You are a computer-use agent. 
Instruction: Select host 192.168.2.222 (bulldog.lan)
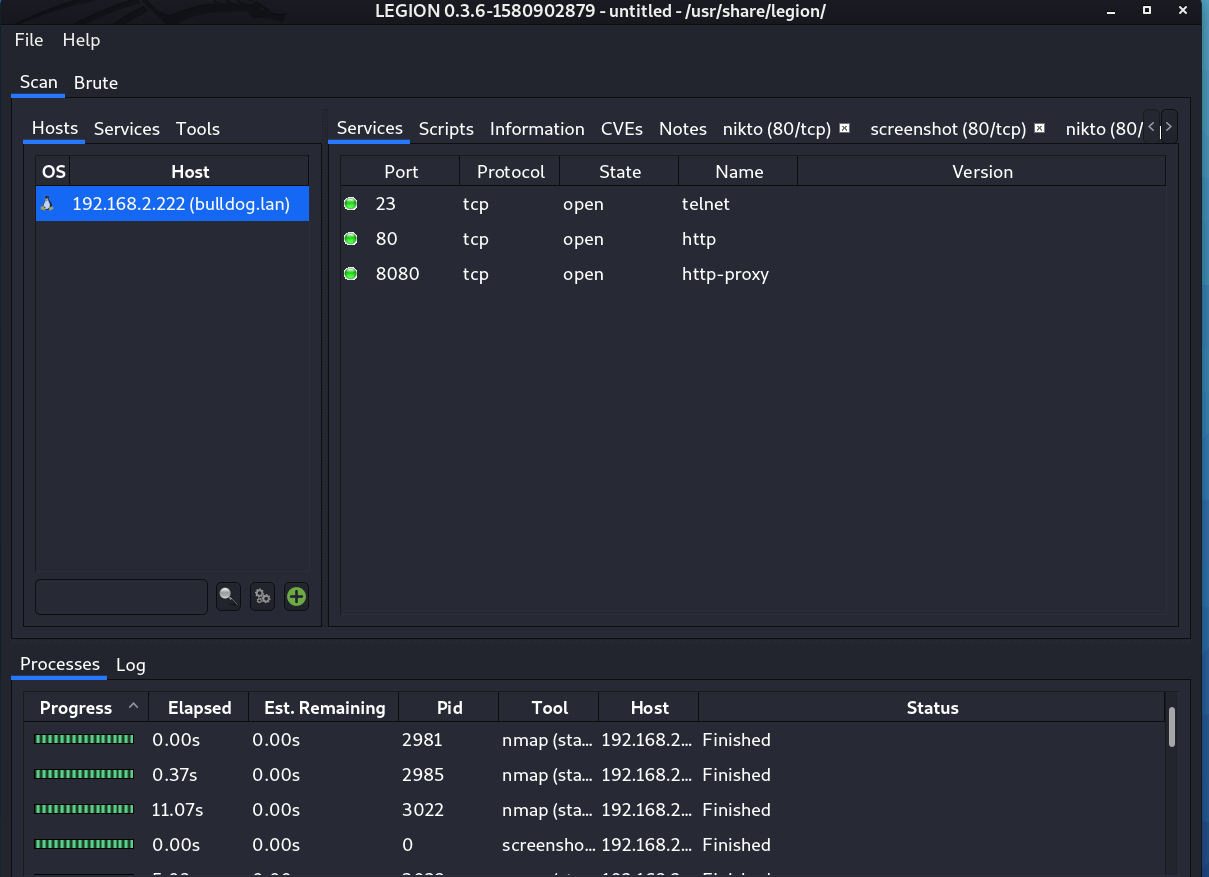pos(181,204)
